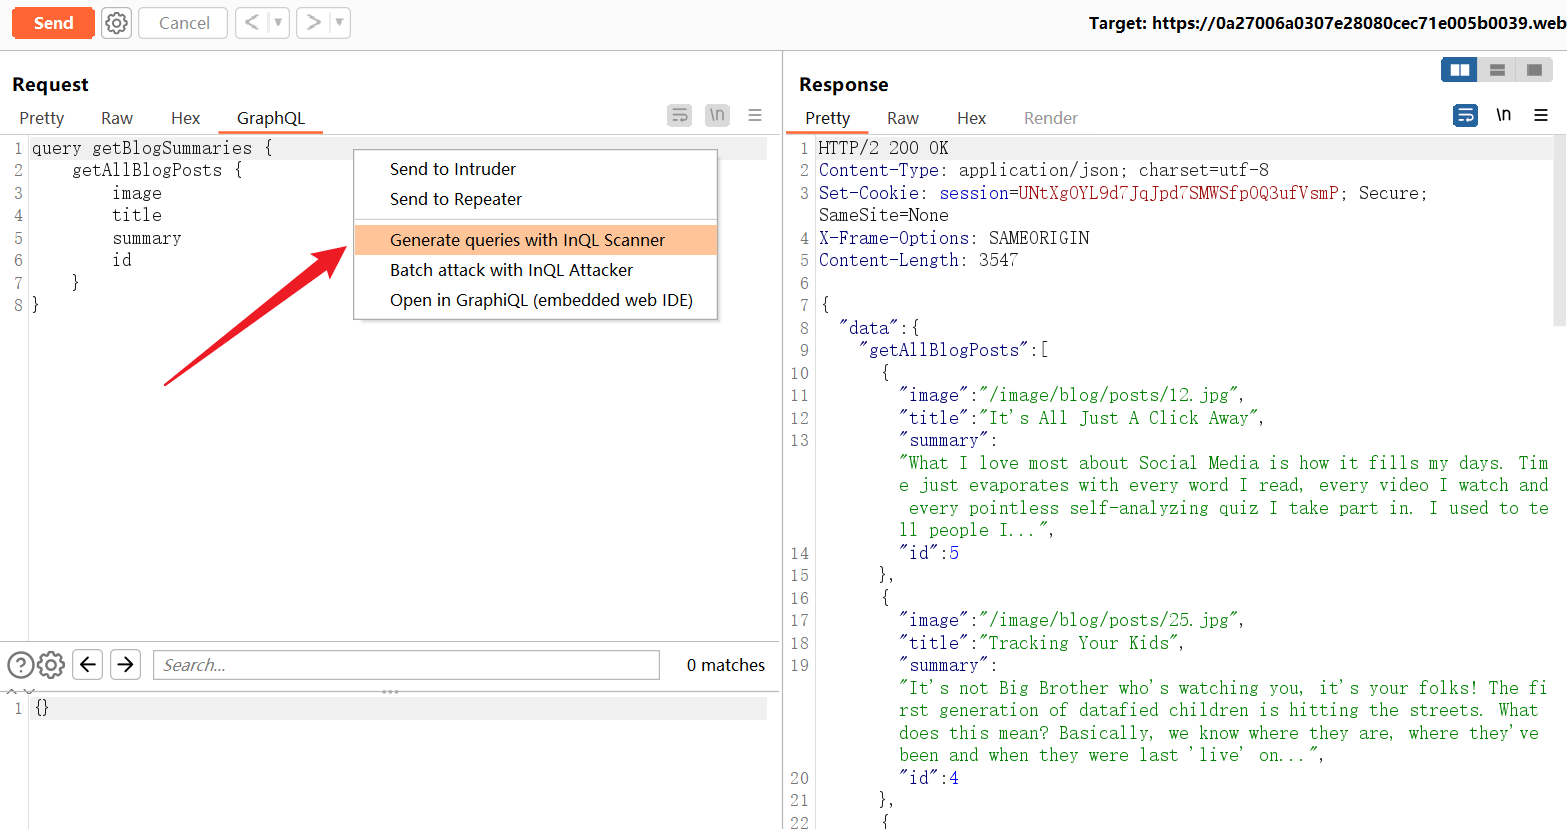The height and width of the screenshot is (829, 1567).
Task: Click the Response panel vertical scrollbar
Action: pos(1559,230)
